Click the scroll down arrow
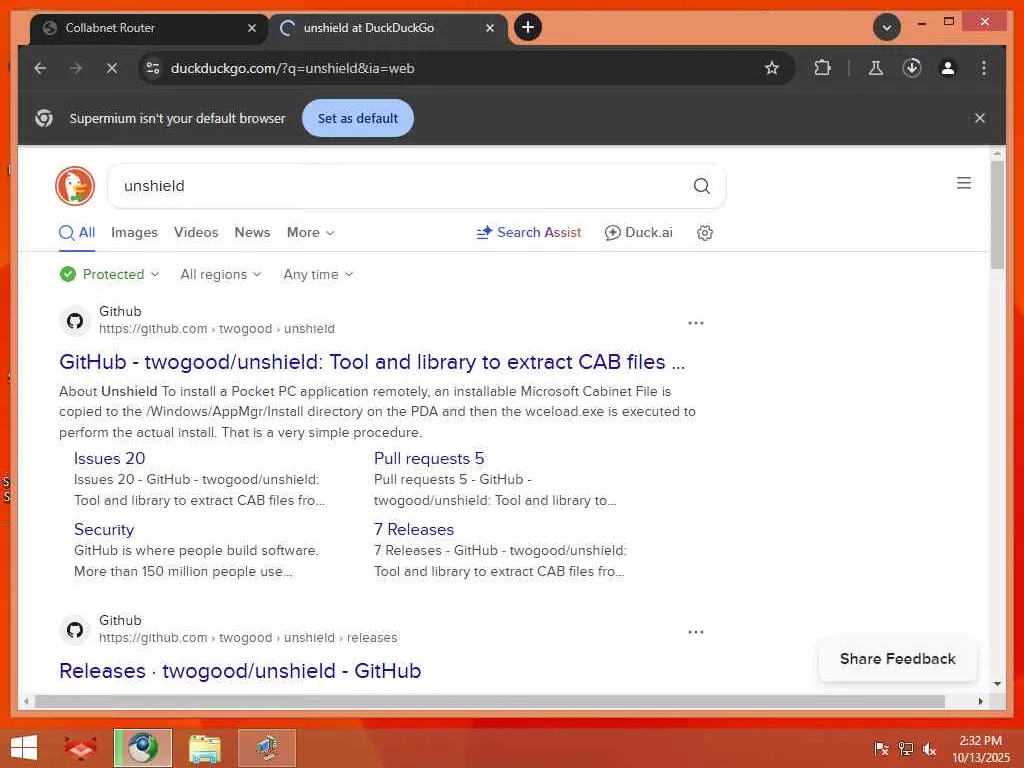This screenshot has width=1024, height=768. click(997, 684)
